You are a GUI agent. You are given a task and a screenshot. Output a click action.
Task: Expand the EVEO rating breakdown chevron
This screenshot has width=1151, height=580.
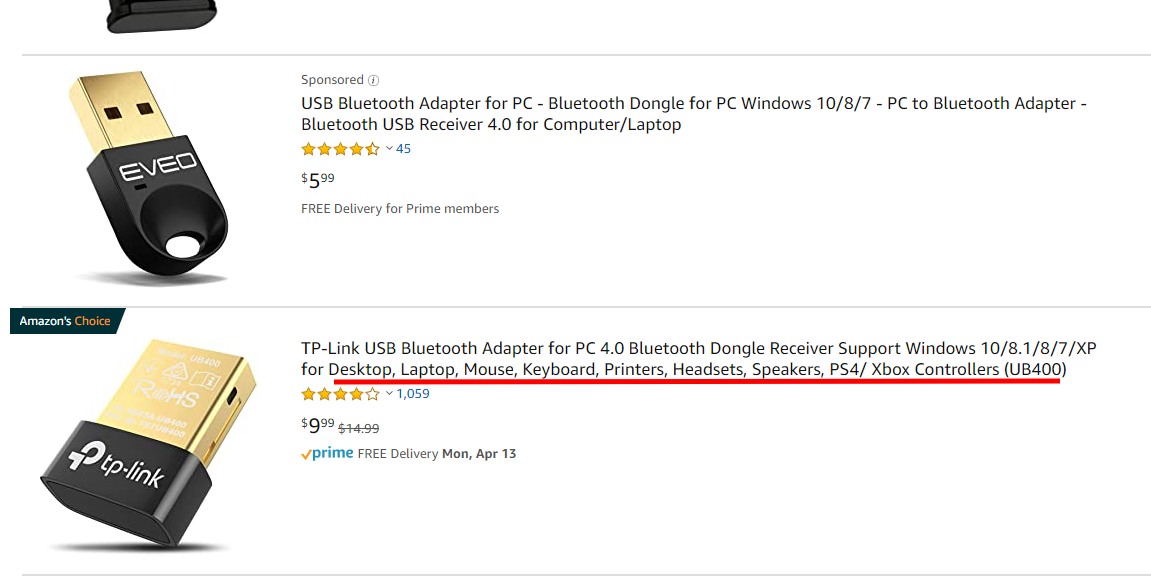point(389,148)
